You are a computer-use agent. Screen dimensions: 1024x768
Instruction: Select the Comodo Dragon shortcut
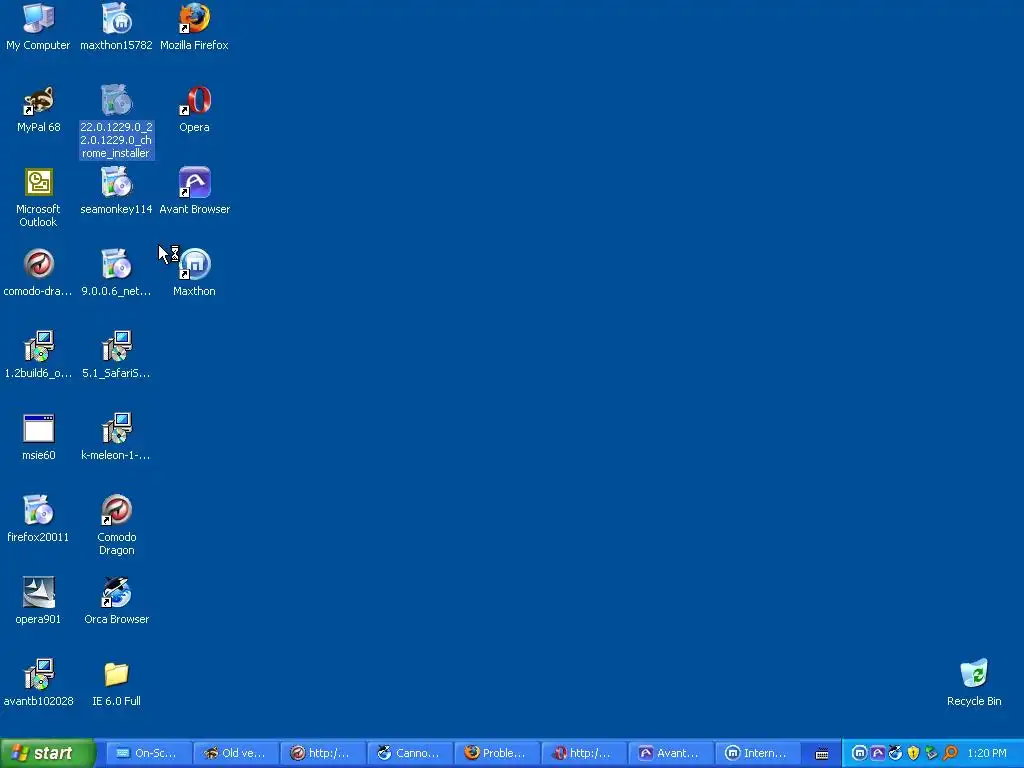tap(116, 525)
